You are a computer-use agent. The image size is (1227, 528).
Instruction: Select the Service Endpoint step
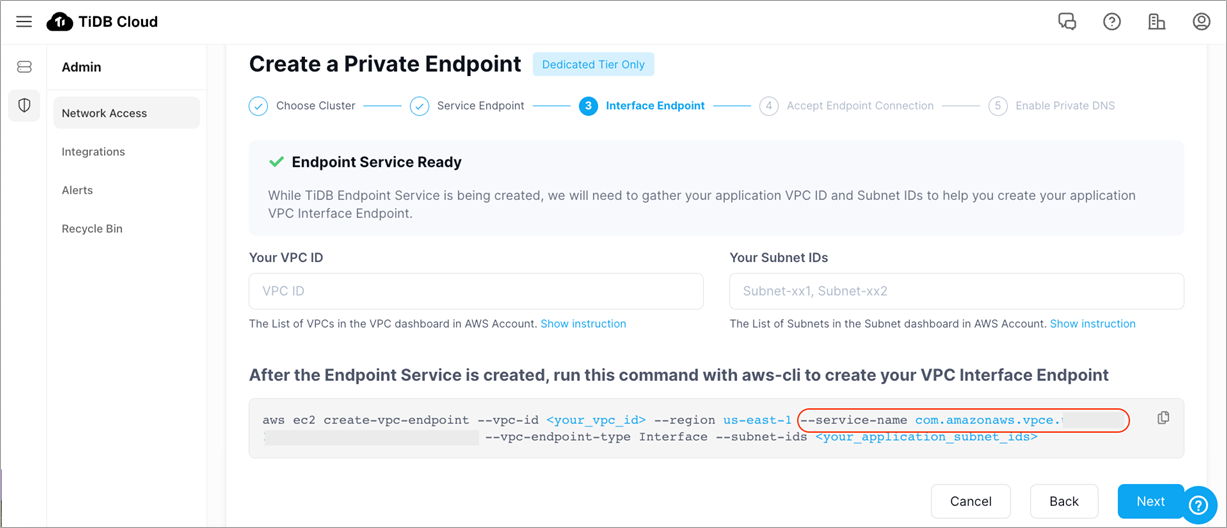(x=467, y=106)
